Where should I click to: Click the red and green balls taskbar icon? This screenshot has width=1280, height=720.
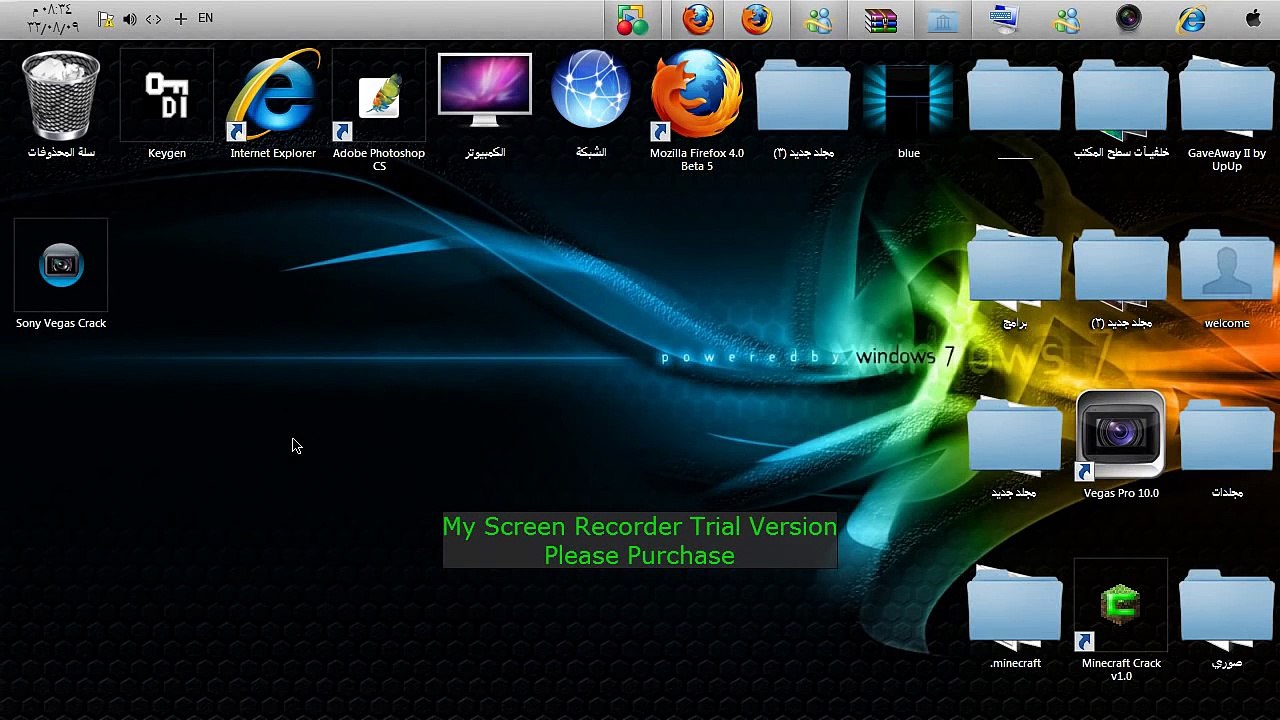point(633,20)
